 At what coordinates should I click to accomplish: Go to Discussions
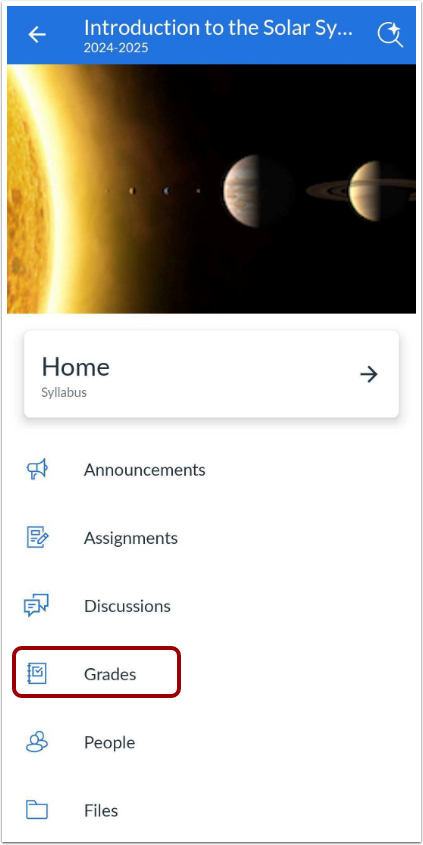[211, 606]
